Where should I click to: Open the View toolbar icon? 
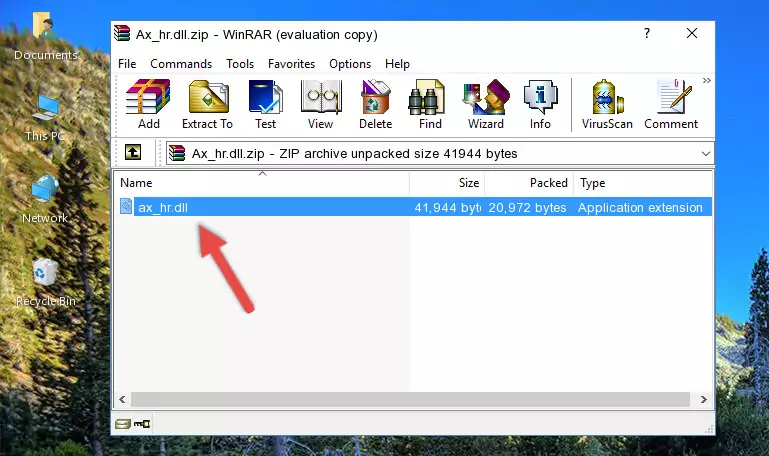pyautogui.click(x=321, y=104)
